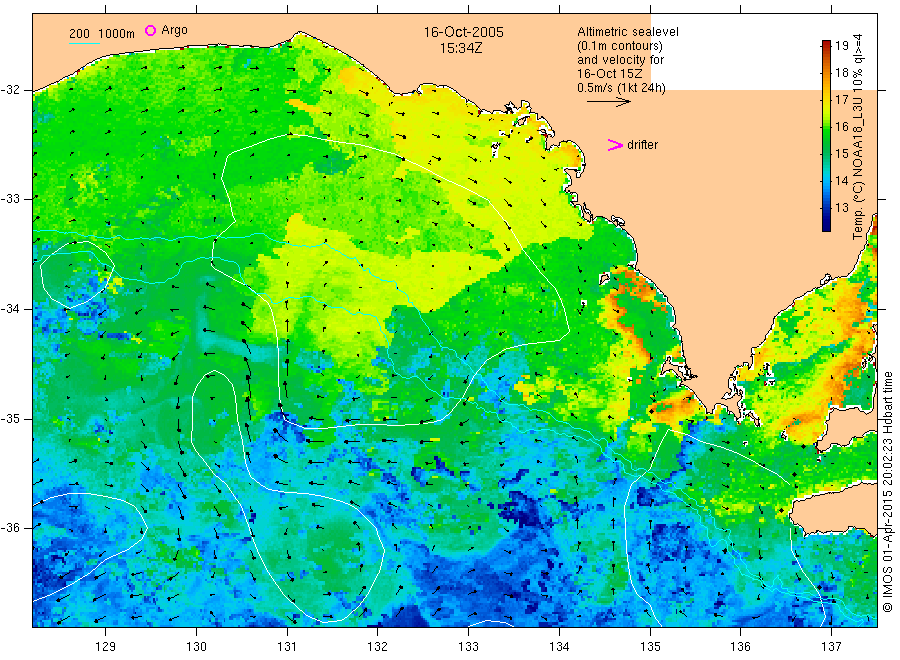Screen dimensions: 900x660
Task: Click the longitude label 136
Action: (740, 647)
